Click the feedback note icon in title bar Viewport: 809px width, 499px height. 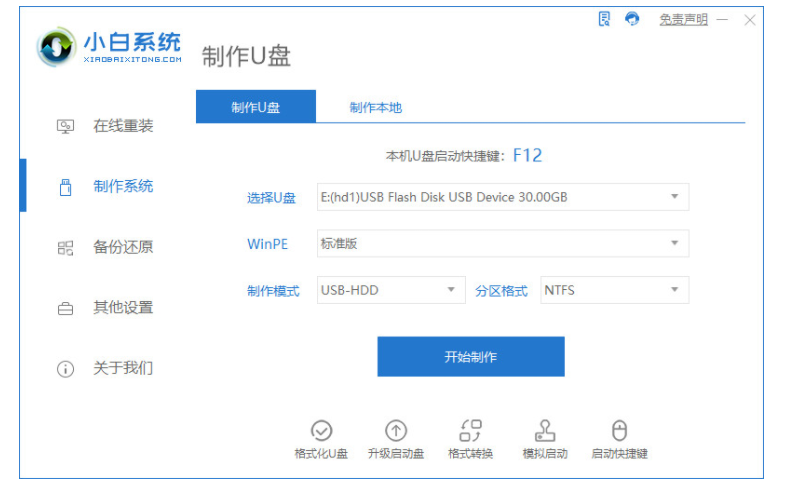click(x=604, y=19)
